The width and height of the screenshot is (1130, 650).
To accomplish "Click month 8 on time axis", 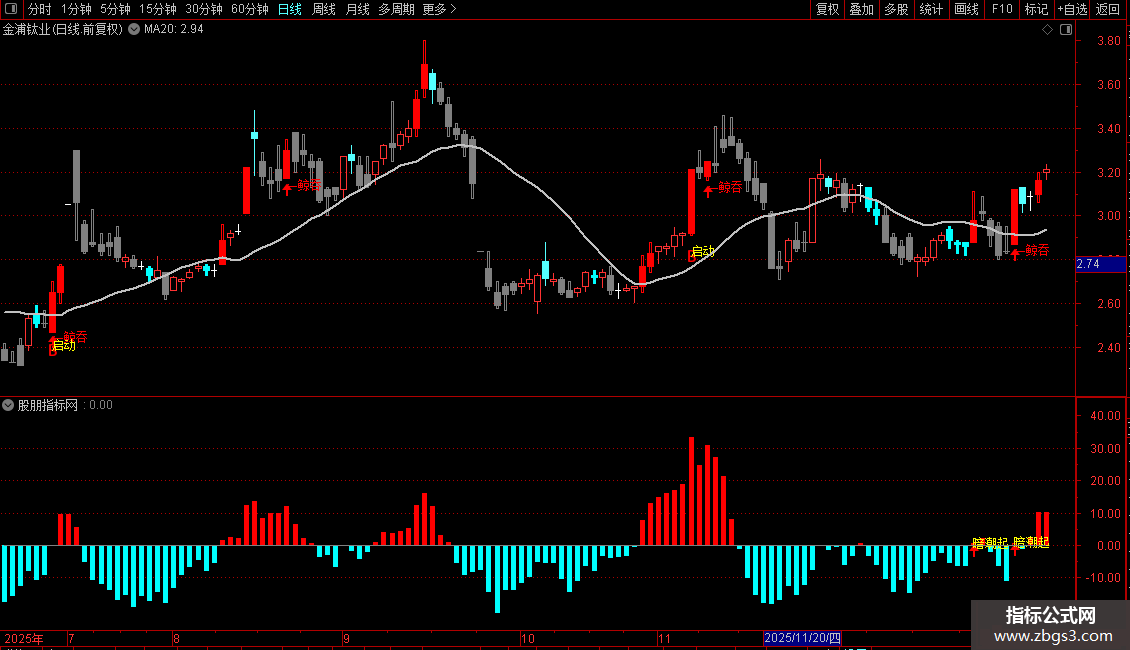I will [x=177, y=638].
